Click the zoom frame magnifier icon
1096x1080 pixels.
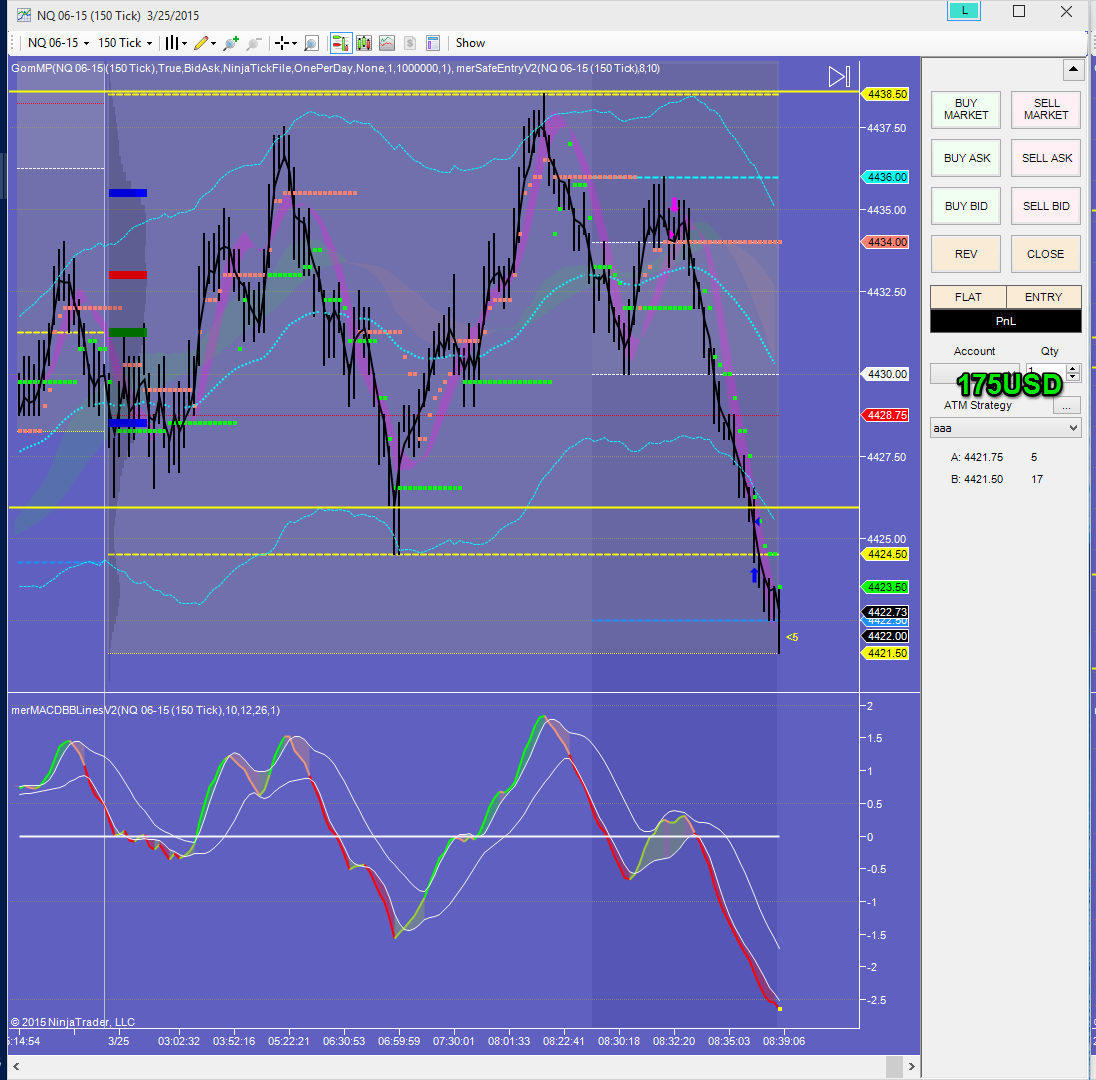coord(312,43)
